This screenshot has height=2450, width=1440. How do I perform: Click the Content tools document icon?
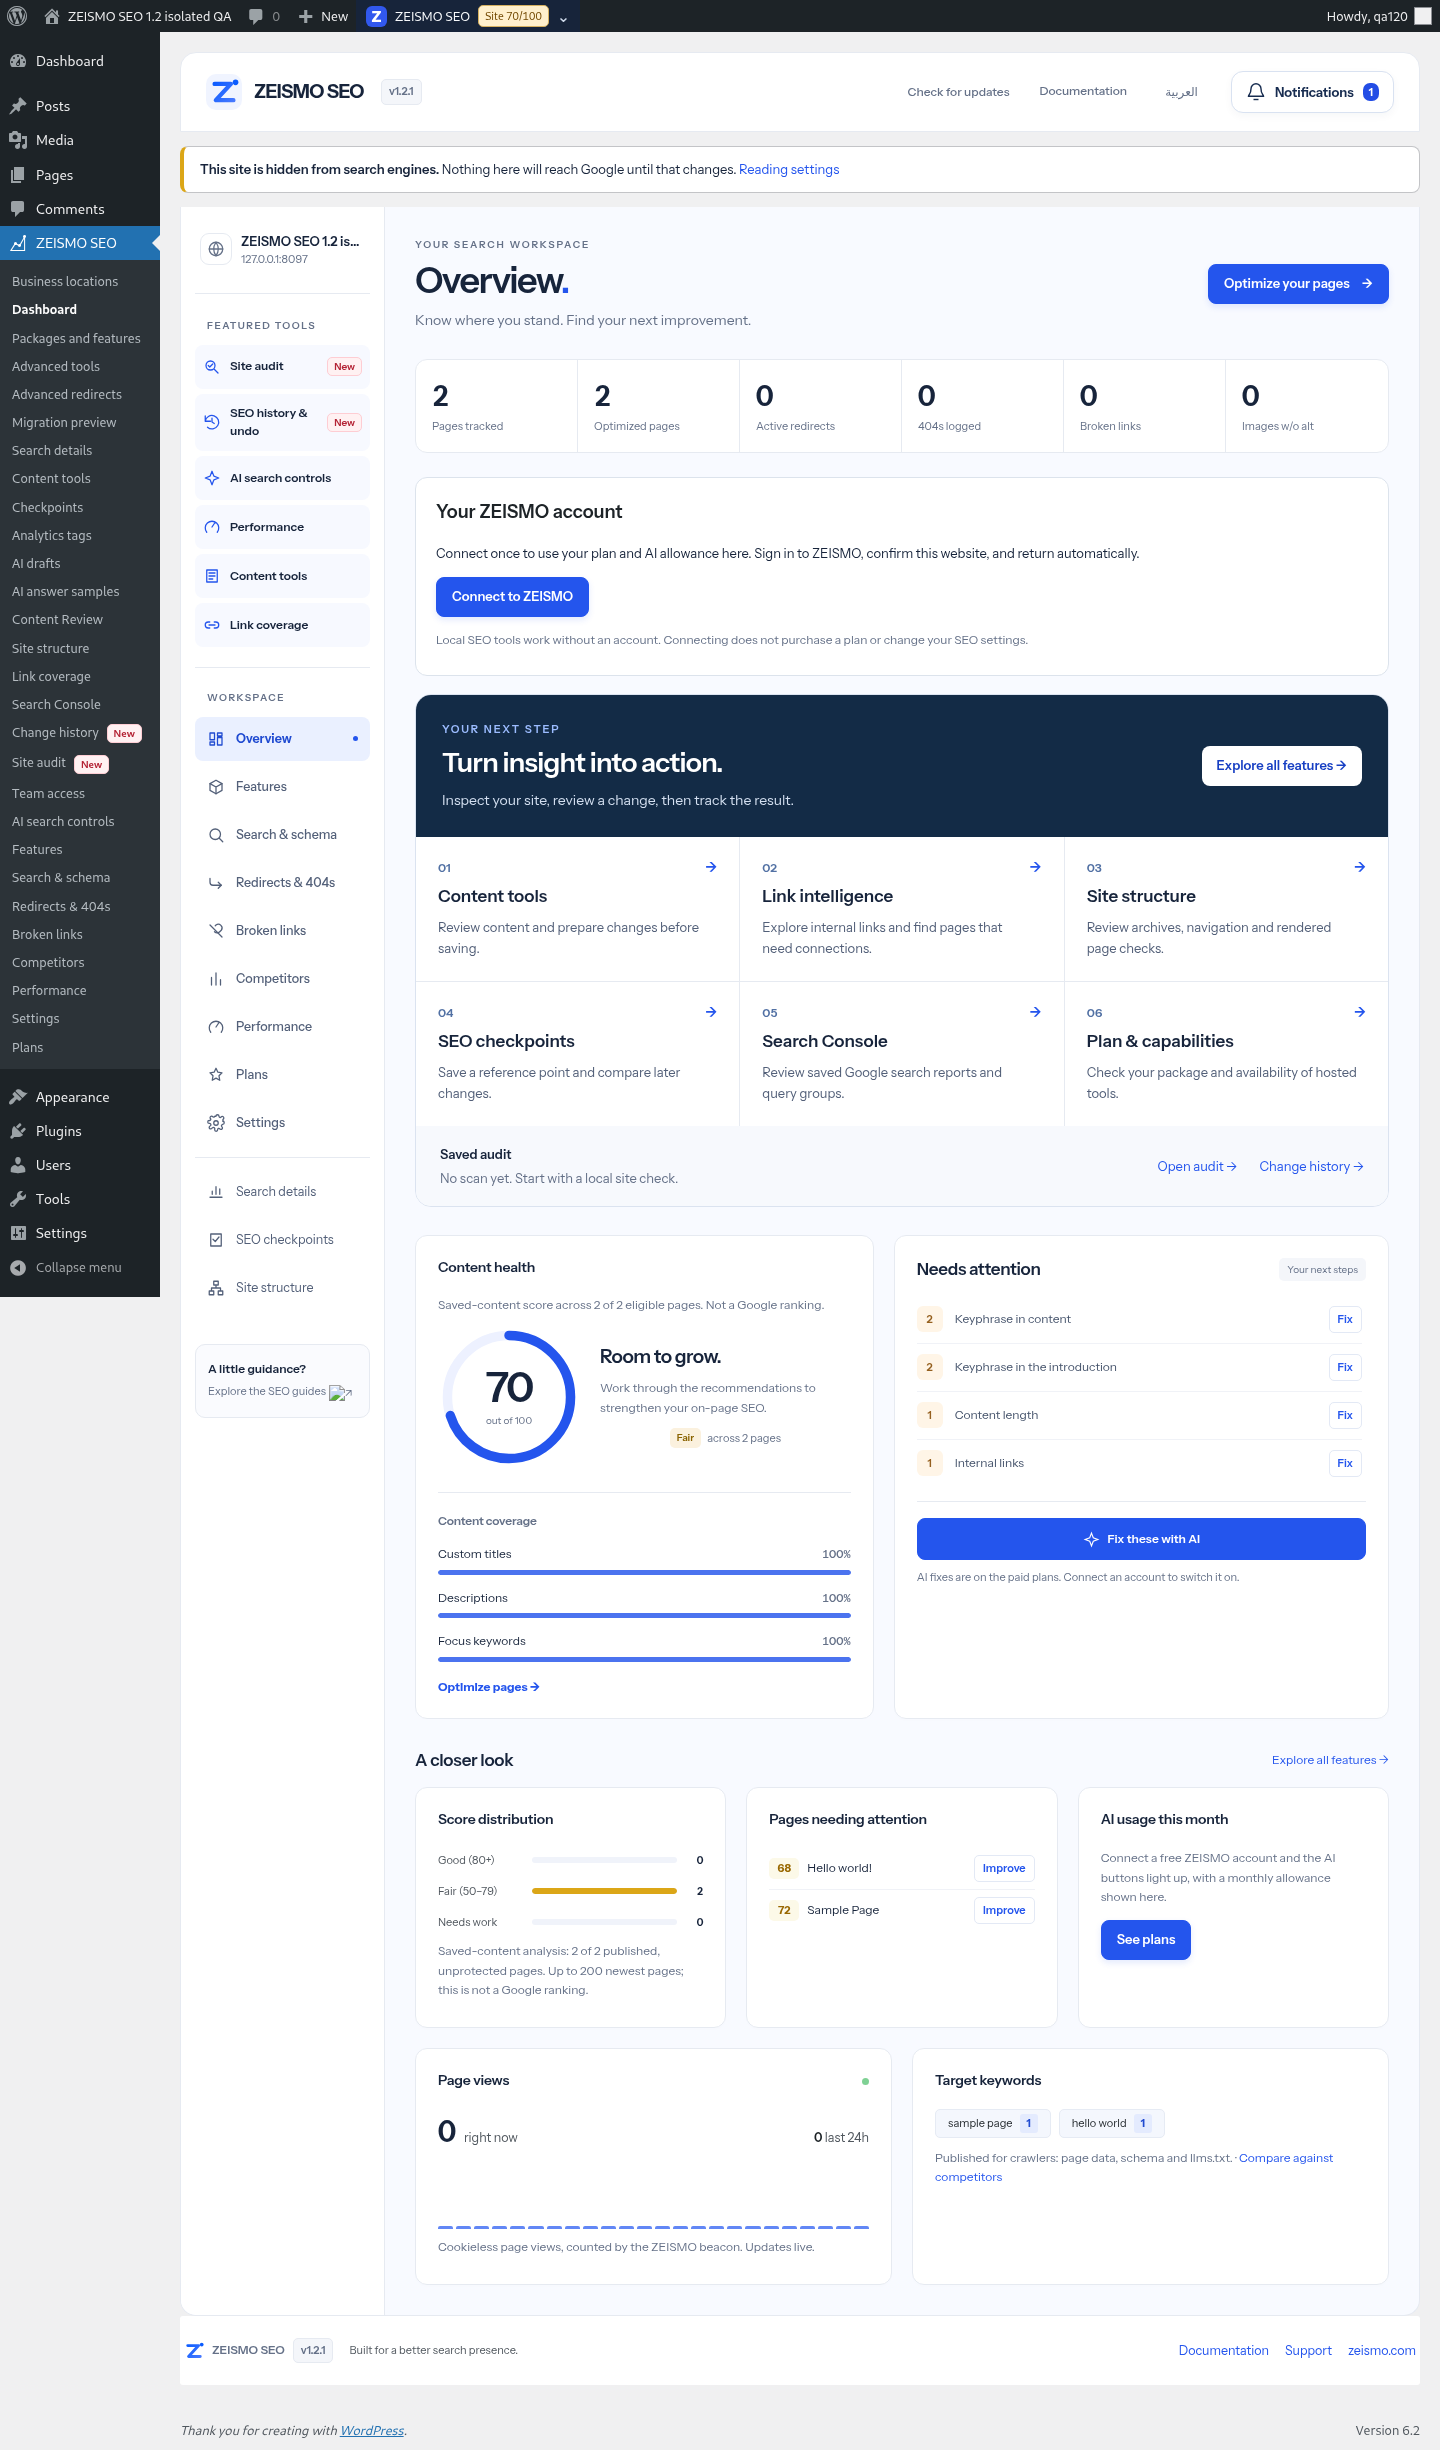tap(212, 576)
